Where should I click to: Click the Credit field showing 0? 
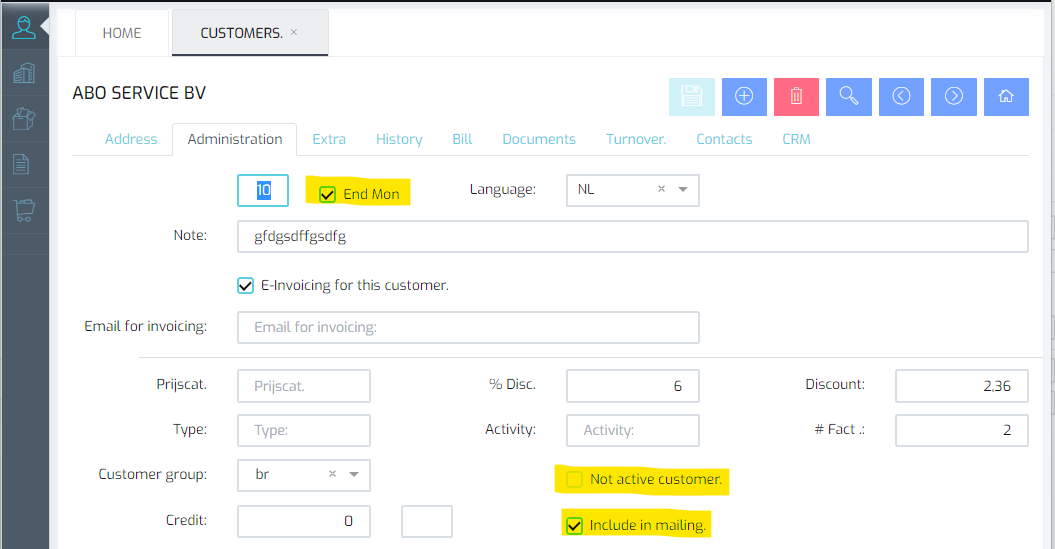303,521
